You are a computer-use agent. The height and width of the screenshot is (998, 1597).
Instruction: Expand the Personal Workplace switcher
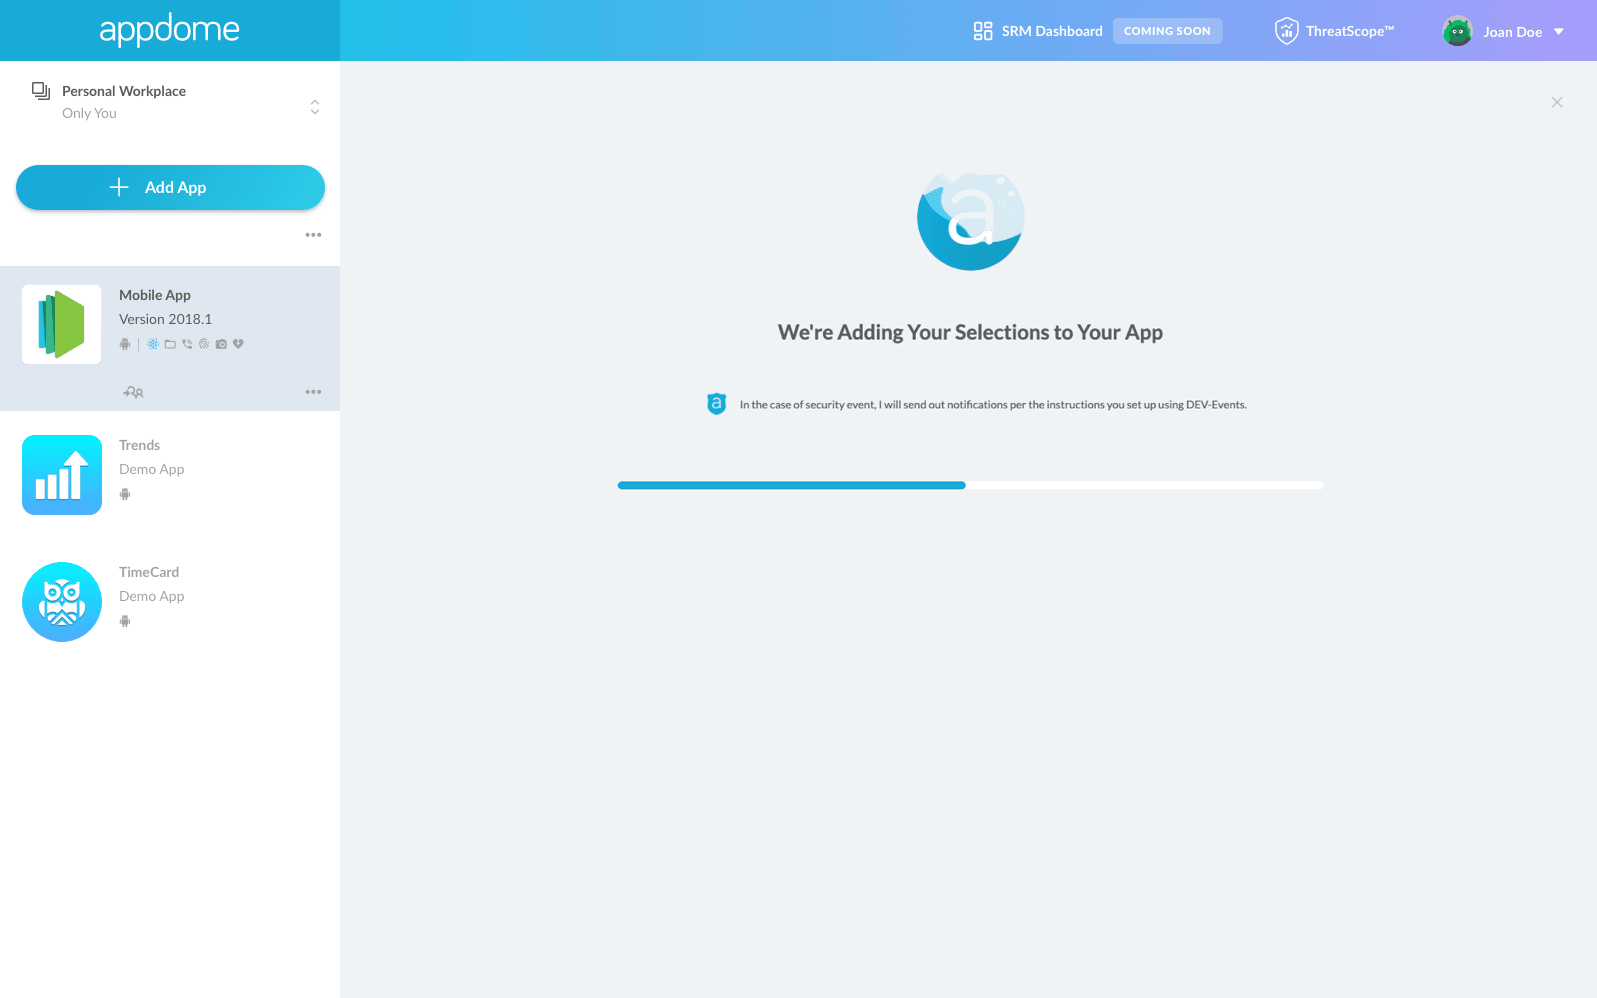[x=315, y=107]
